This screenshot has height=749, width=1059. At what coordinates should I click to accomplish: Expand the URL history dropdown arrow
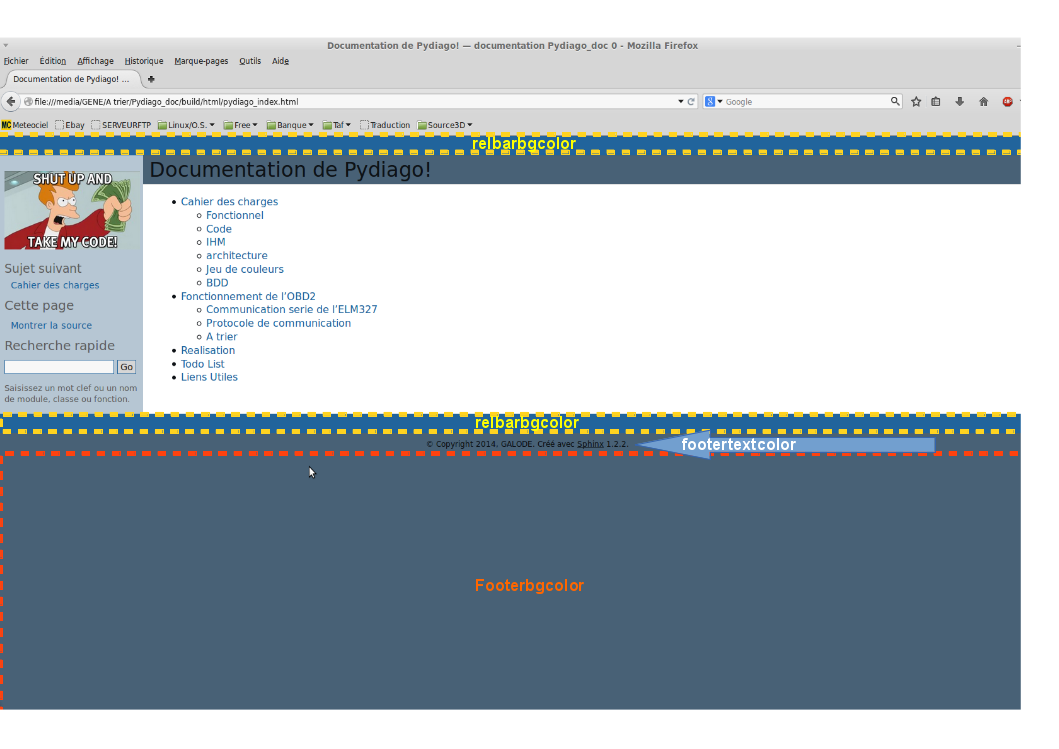click(x=681, y=101)
